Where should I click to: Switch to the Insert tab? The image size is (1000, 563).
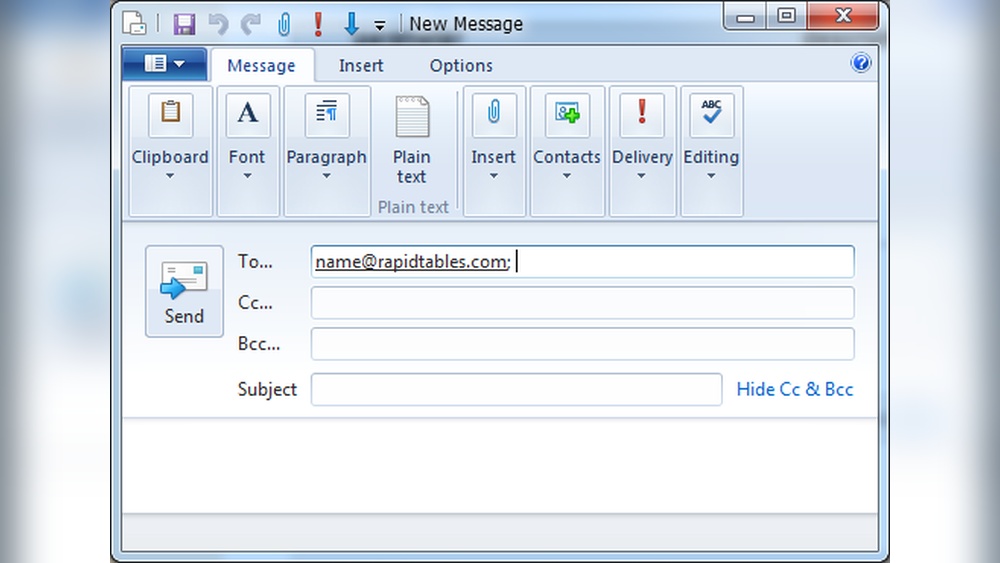point(361,66)
